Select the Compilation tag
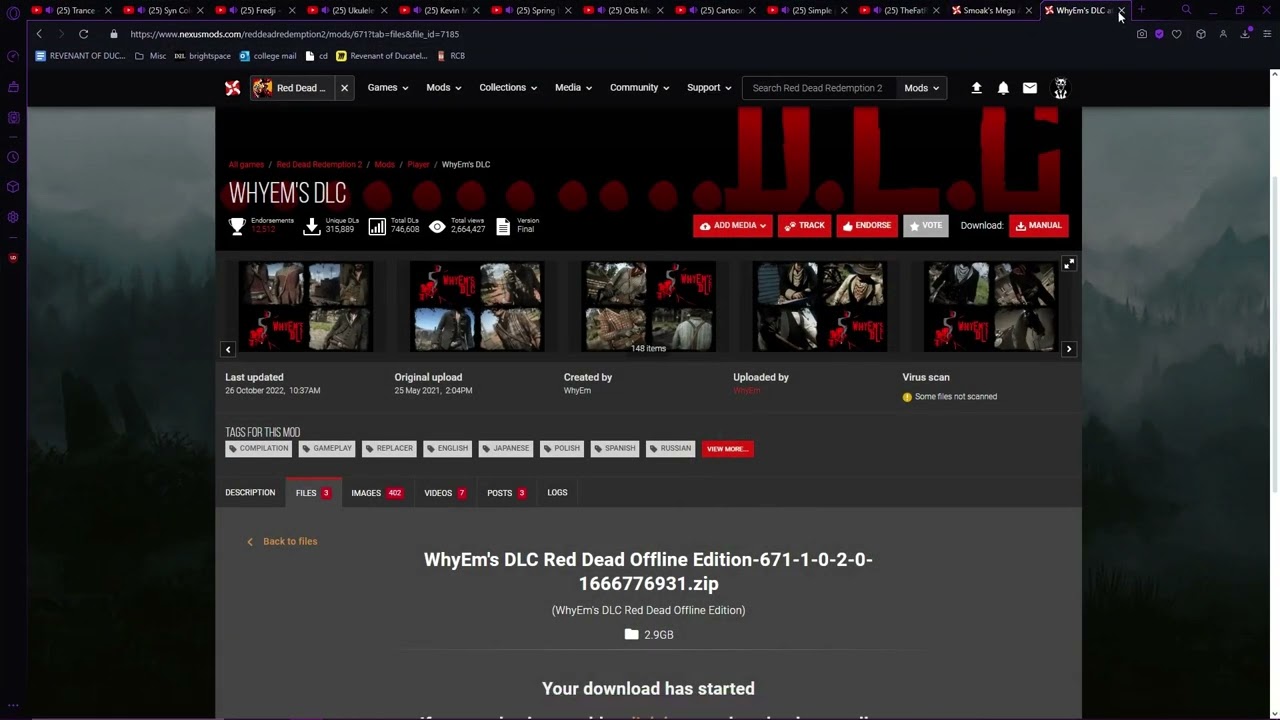This screenshot has height=720, width=1280. click(x=259, y=449)
